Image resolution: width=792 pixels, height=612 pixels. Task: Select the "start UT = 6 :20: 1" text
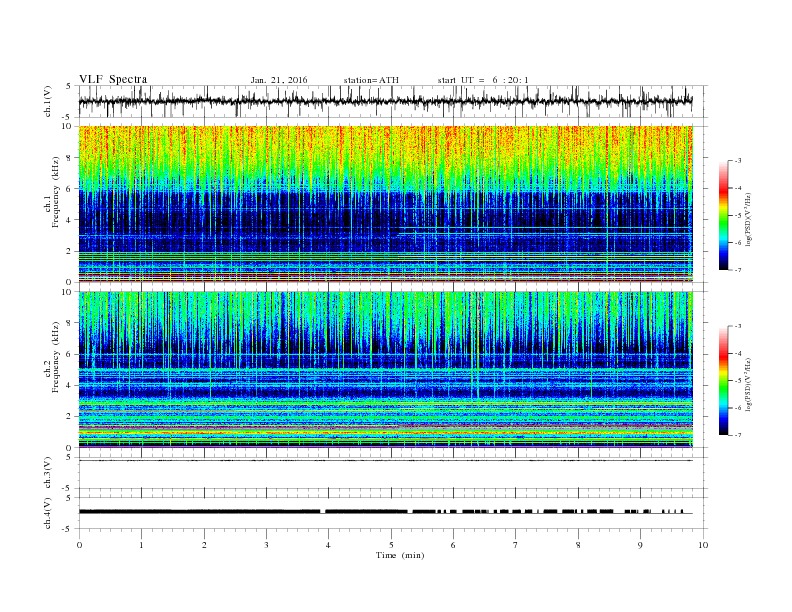[x=483, y=80]
